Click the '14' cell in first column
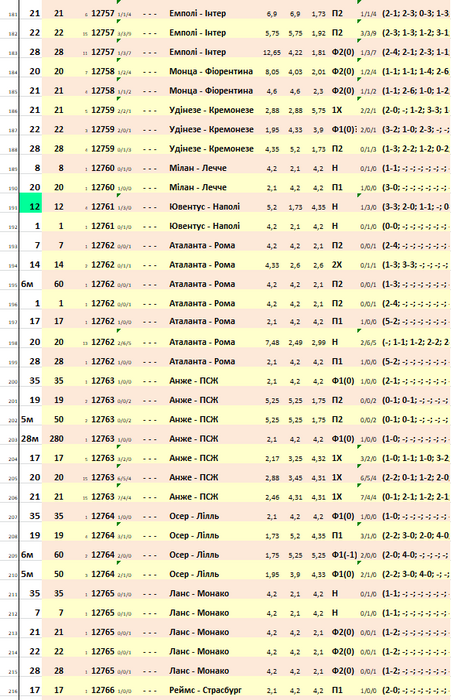Viewport: 451px width, 700px height. (x=35, y=265)
